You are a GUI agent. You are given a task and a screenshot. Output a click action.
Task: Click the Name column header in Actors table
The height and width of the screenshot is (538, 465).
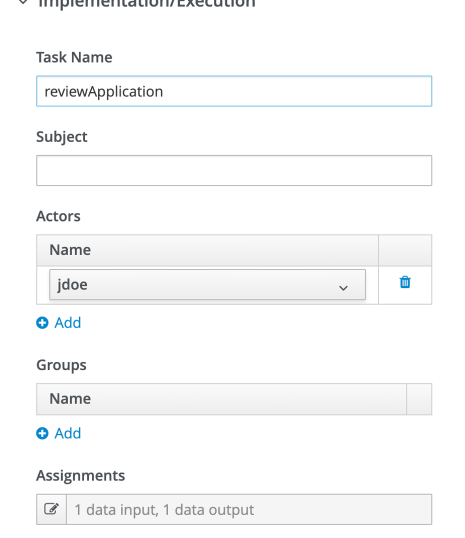click(x=207, y=250)
